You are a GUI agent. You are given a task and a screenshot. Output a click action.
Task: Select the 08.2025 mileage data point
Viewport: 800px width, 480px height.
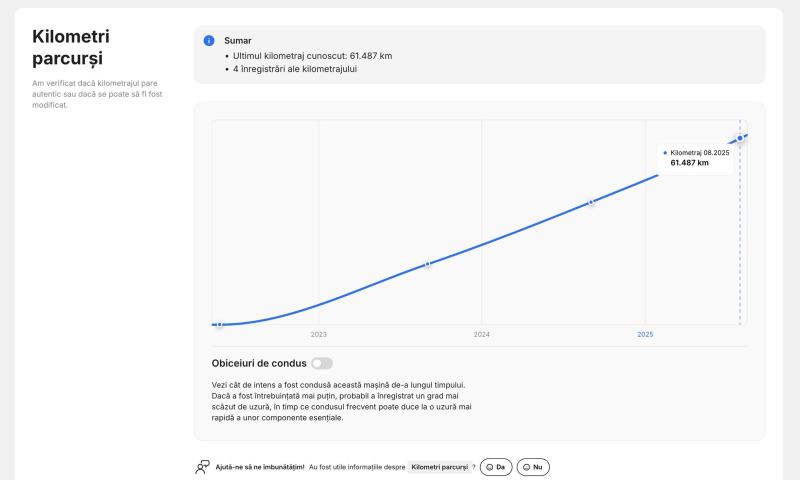click(x=740, y=138)
